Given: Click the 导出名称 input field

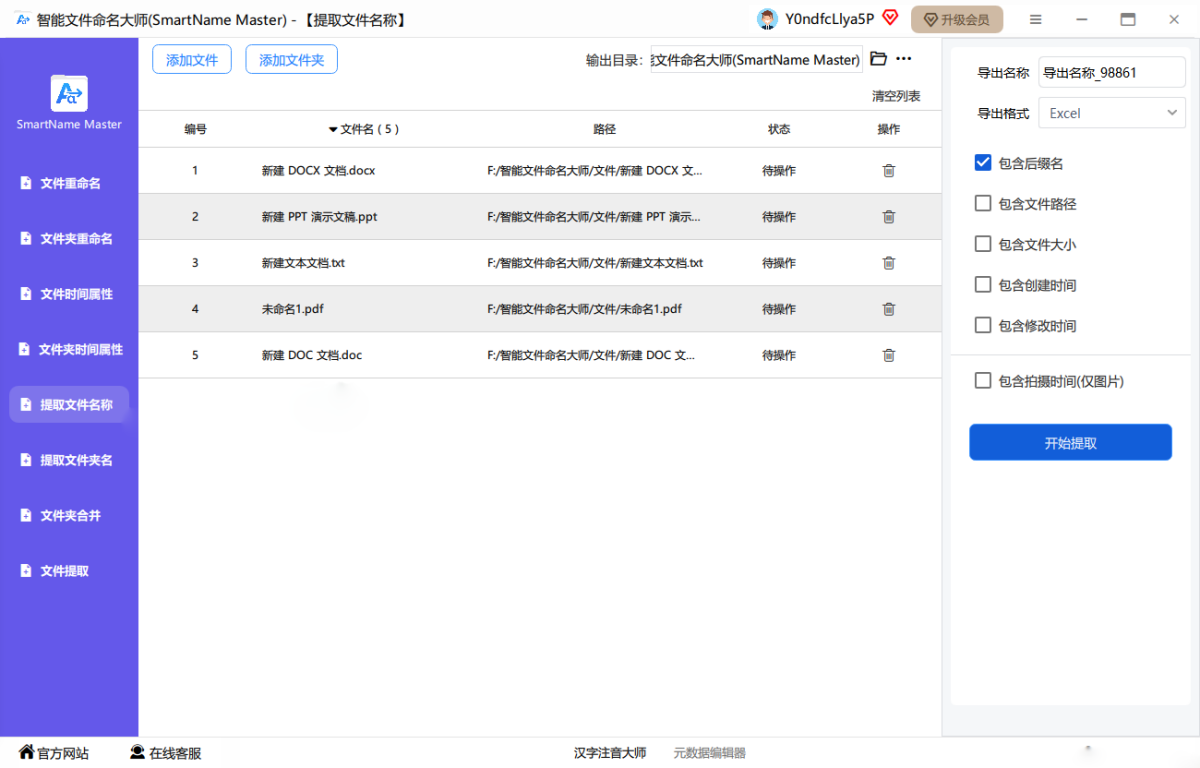Looking at the screenshot, I should [x=1111, y=72].
